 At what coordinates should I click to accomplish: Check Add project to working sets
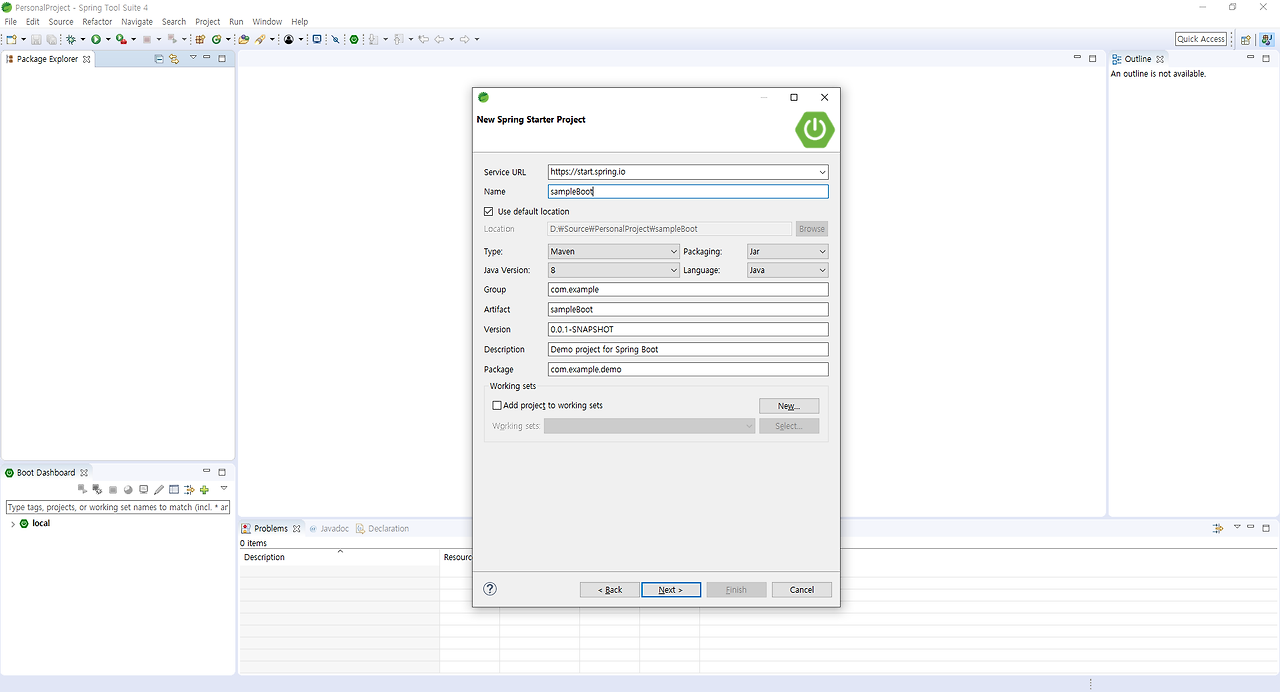point(497,405)
